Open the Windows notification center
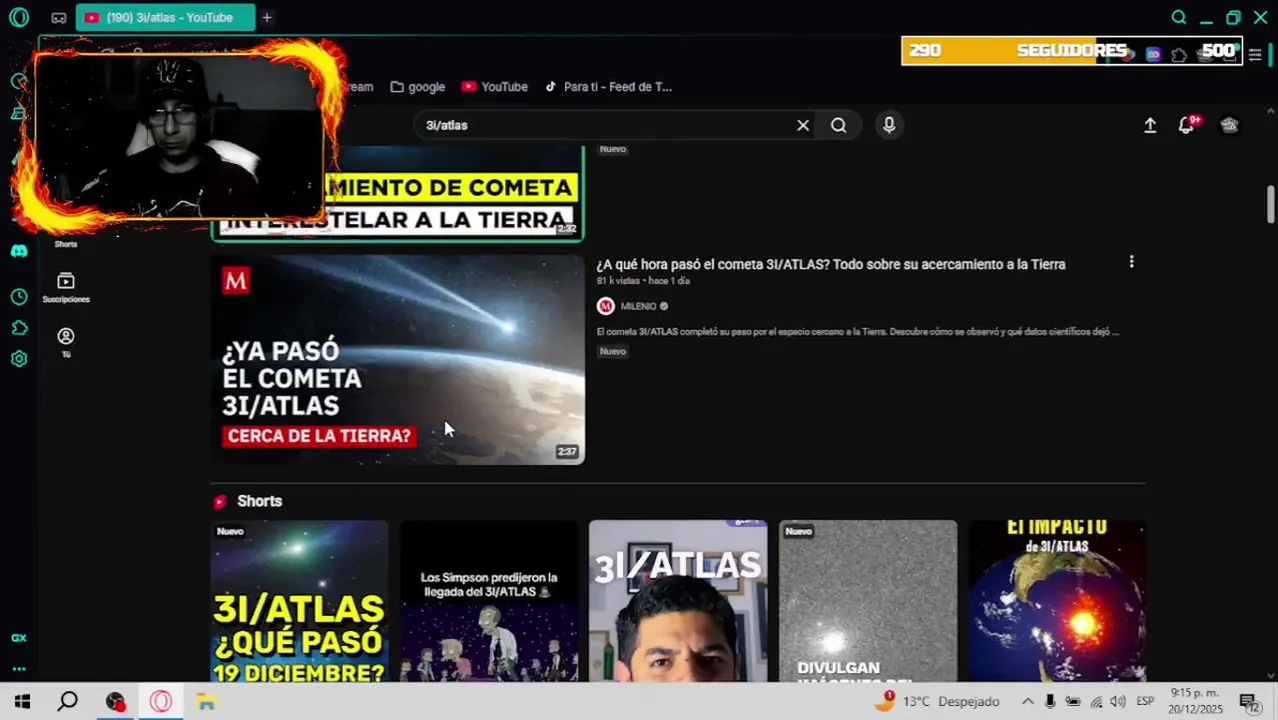 click(x=1248, y=702)
